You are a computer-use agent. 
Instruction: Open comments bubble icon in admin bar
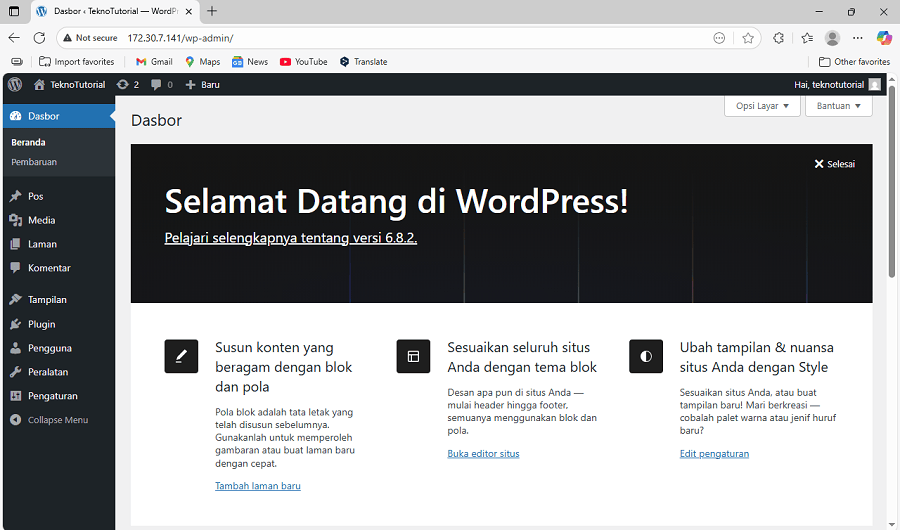[x=156, y=84]
